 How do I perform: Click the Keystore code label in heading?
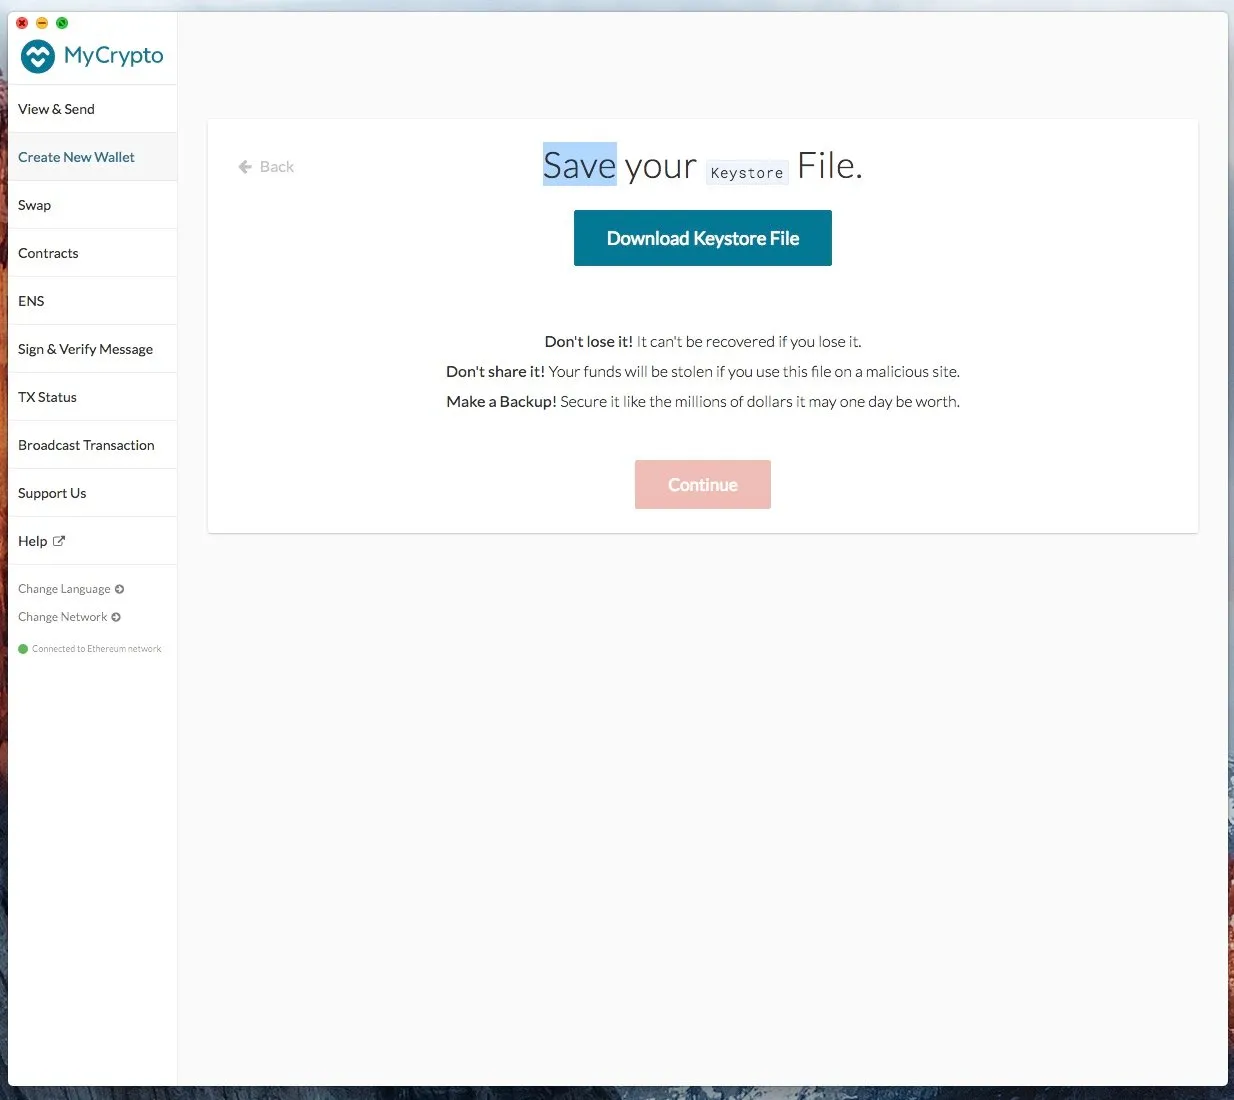click(747, 173)
